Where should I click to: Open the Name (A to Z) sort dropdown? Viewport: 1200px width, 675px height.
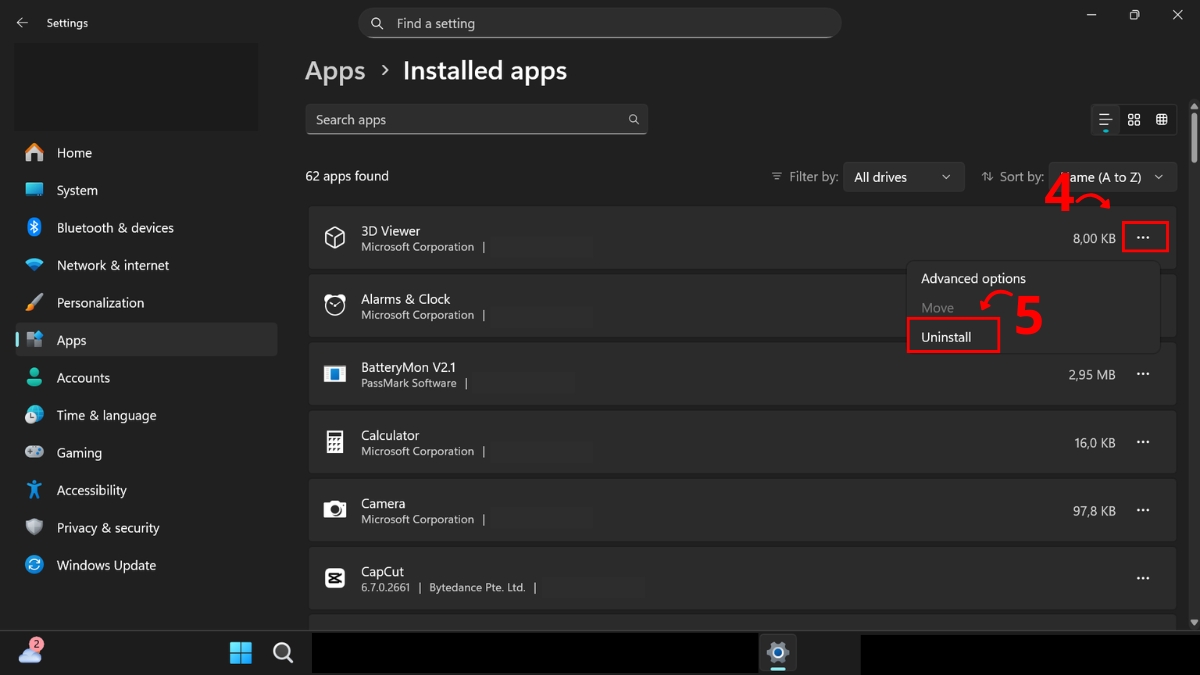pyautogui.click(x=1112, y=176)
